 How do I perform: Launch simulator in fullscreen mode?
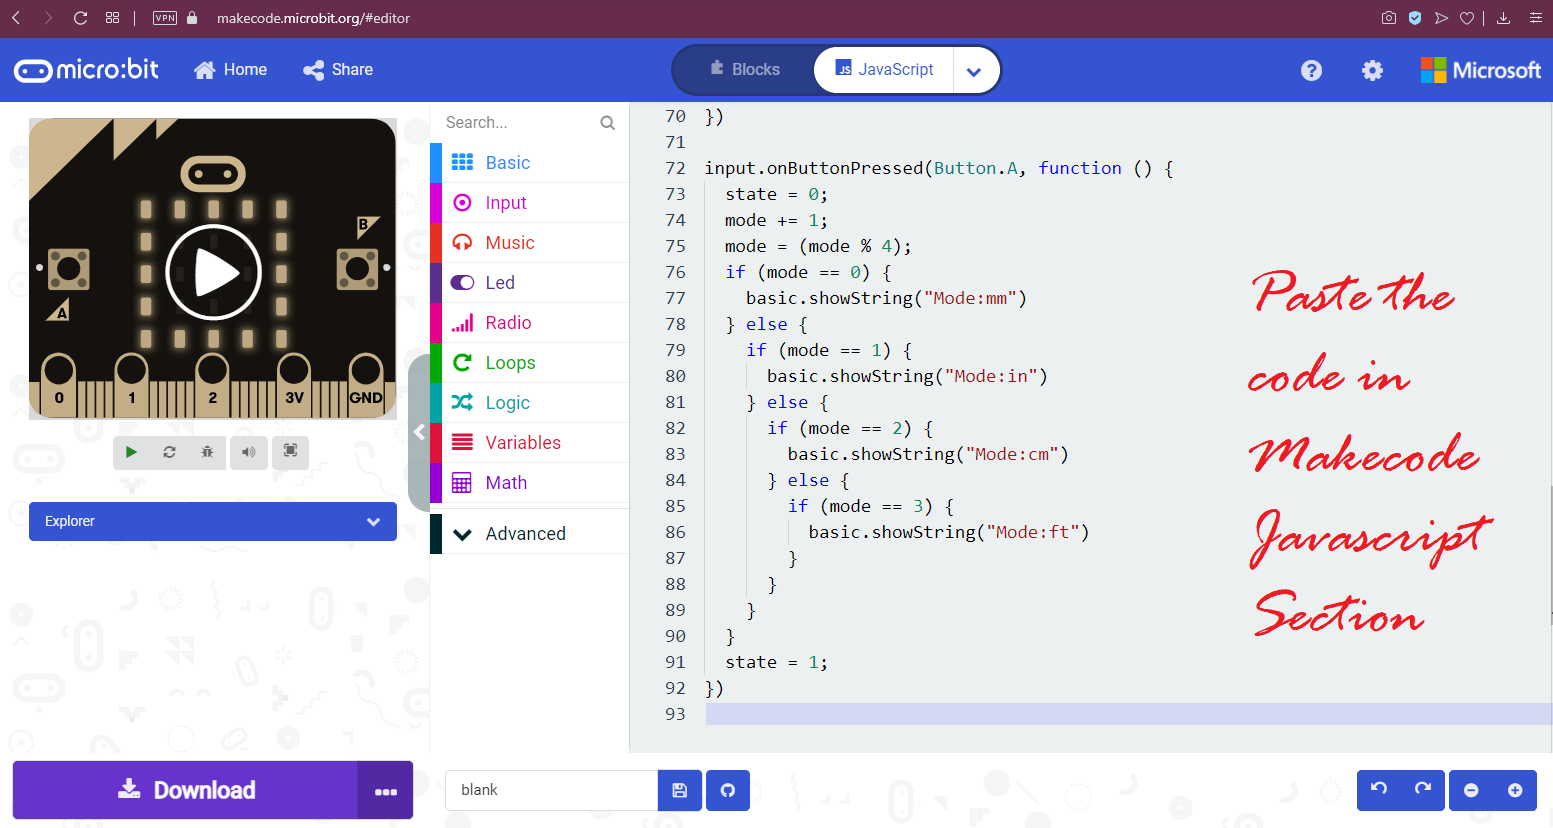pyautogui.click(x=290, y=452)
